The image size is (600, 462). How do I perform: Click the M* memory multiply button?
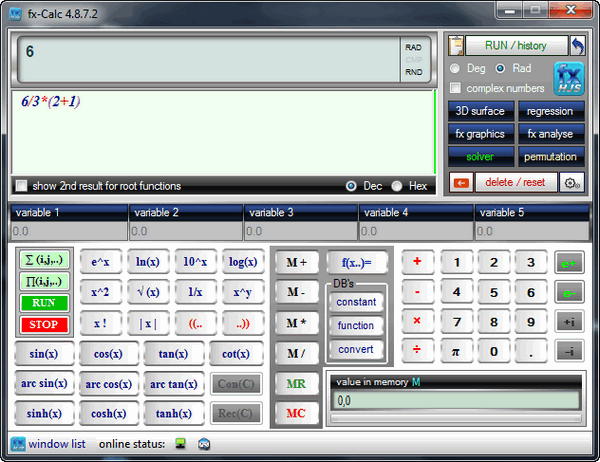(x=297, y=323)
